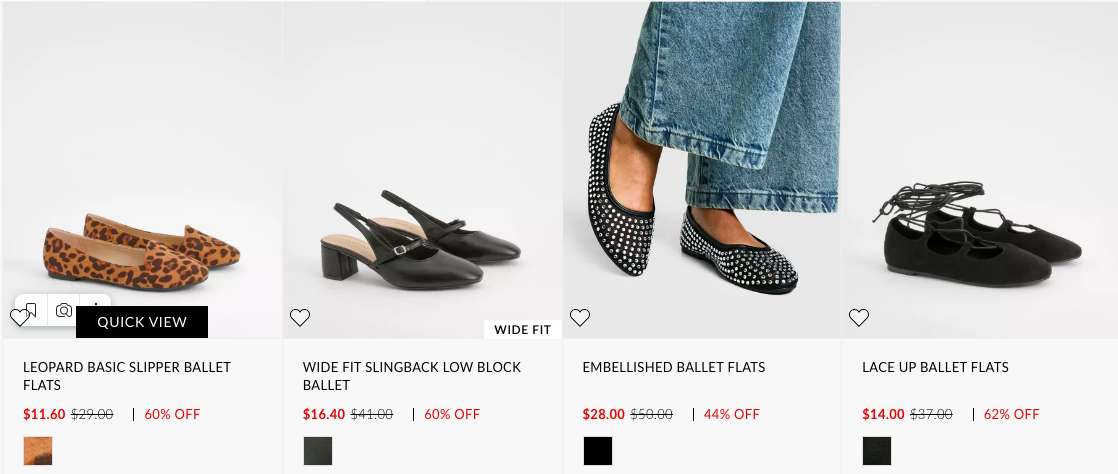The image size is (1118, 474).
Task: Click heart icon on Lace Up Ballet Flats
Action: click(x=858, y=318)
